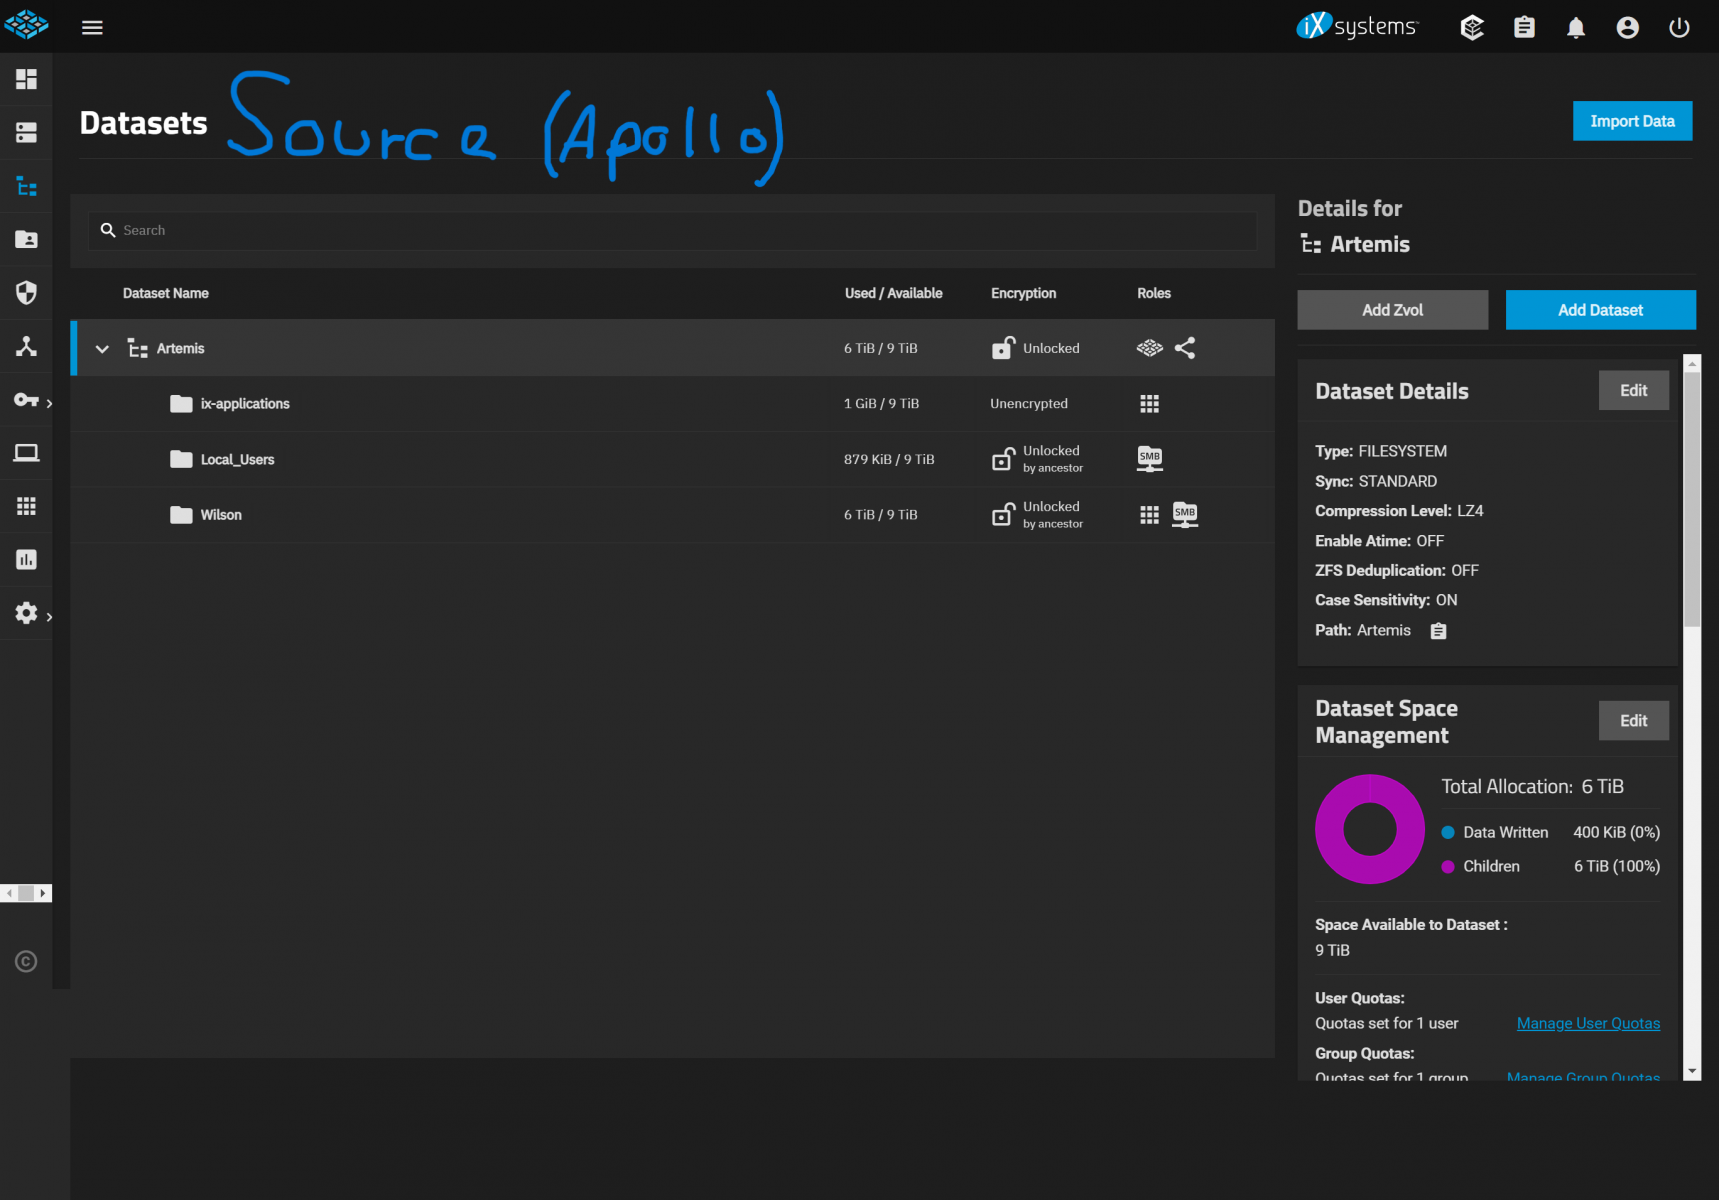Edit the Dataset Details card
This screenshot has width=1719, height=1200.
pos(1634,391)
